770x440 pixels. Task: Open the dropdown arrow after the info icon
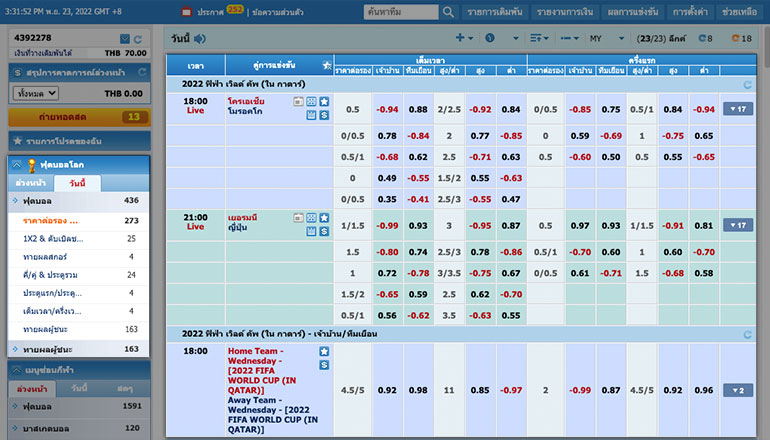point(516,38)
